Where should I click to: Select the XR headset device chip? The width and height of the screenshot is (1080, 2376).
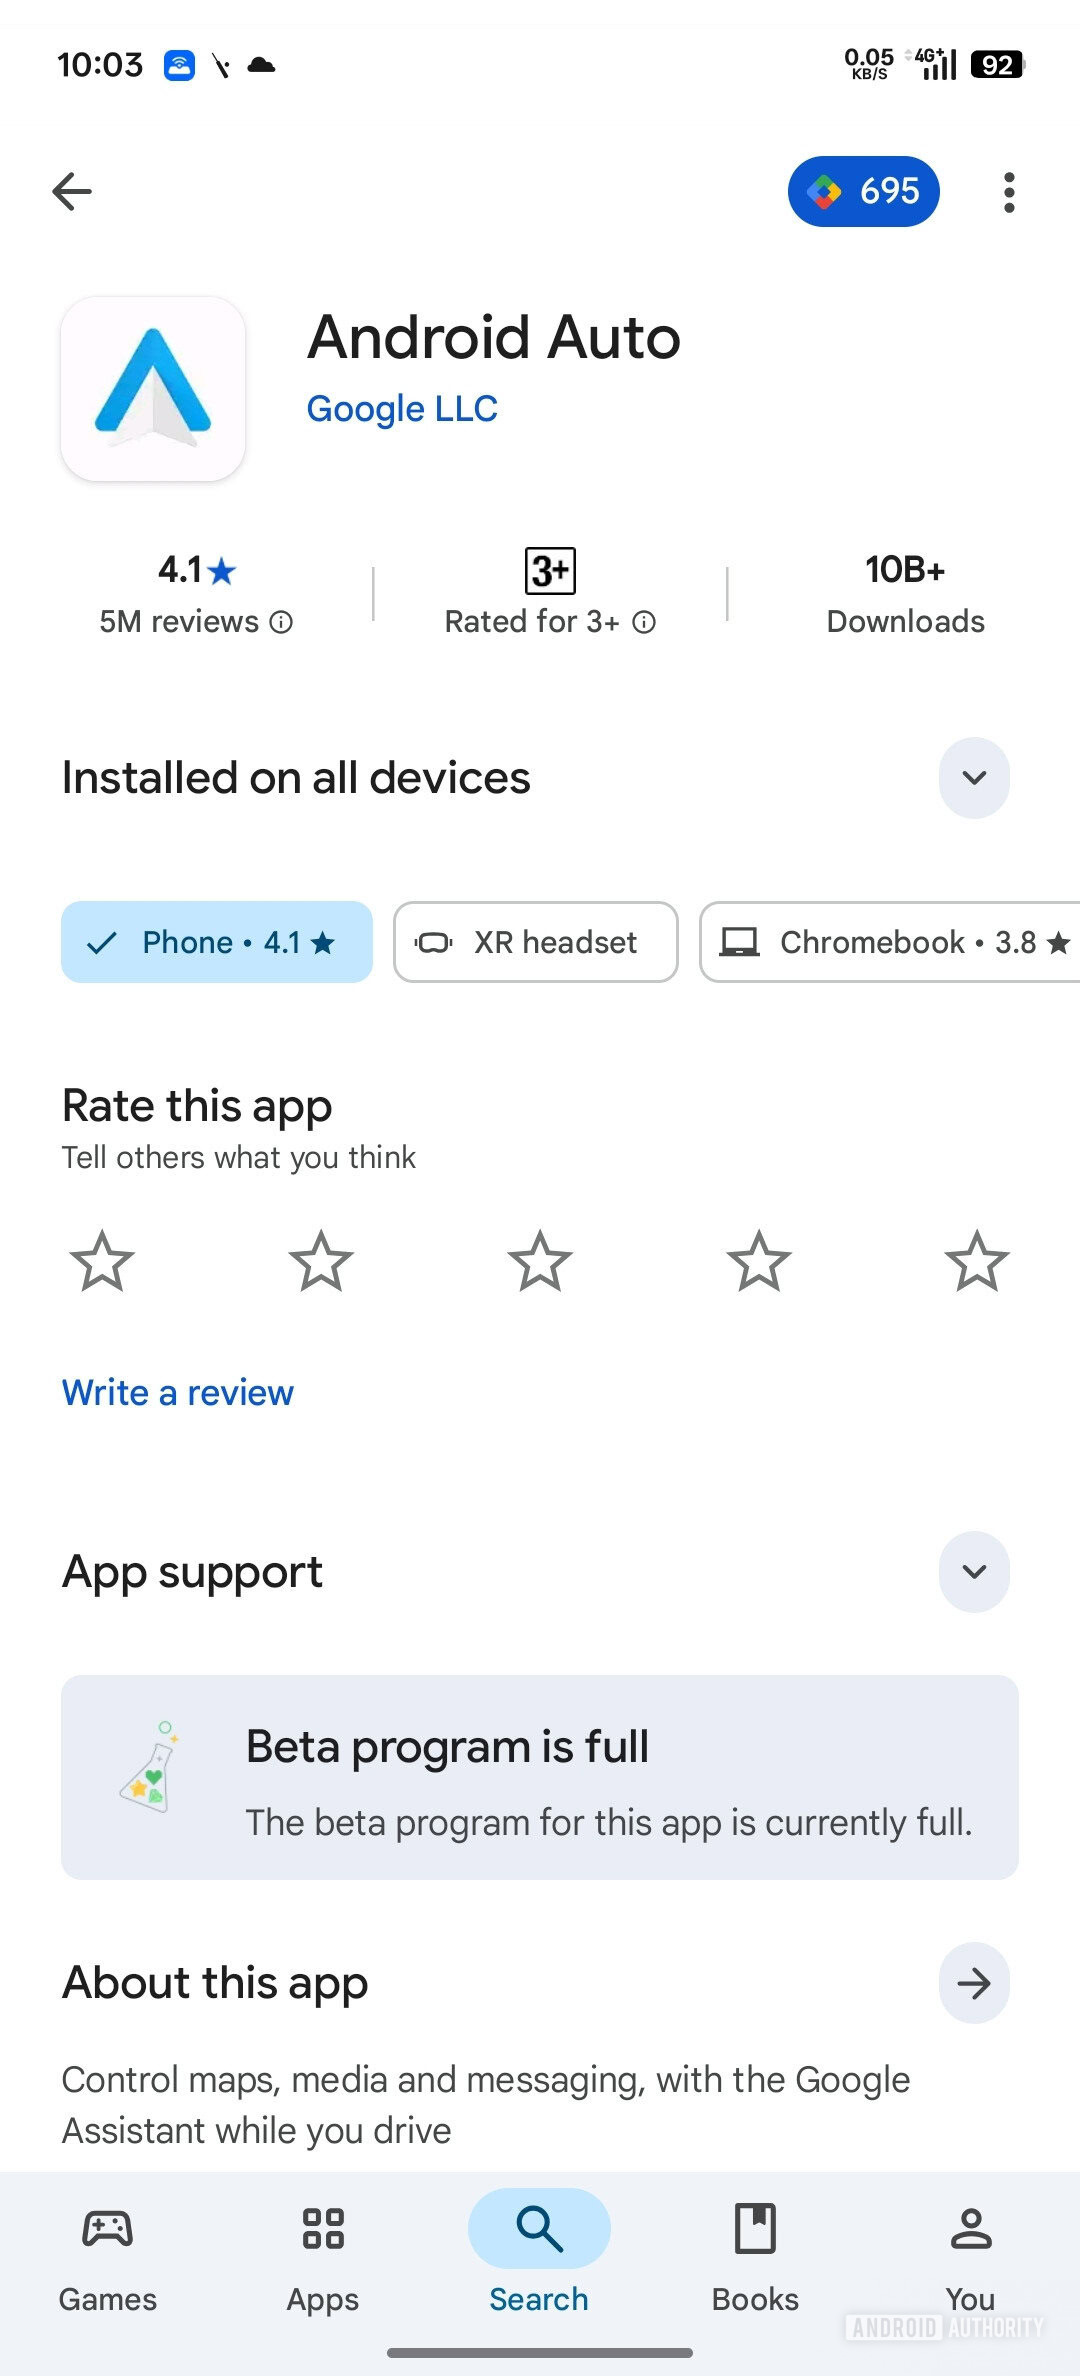[535, 941]
